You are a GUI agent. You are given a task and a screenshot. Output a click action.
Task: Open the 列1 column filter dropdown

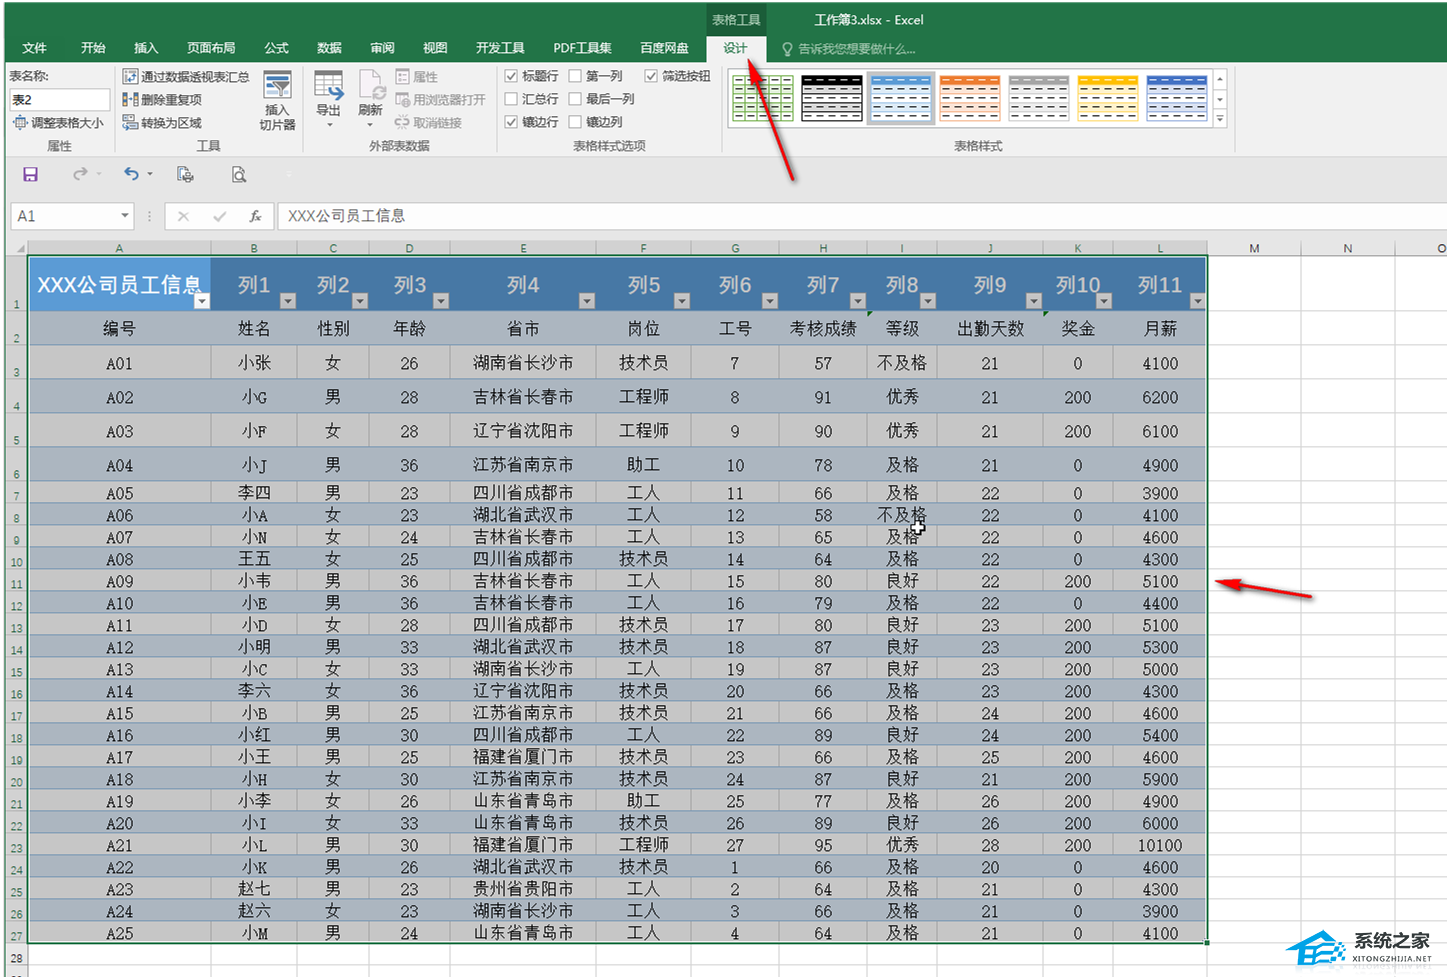[288, 301]
